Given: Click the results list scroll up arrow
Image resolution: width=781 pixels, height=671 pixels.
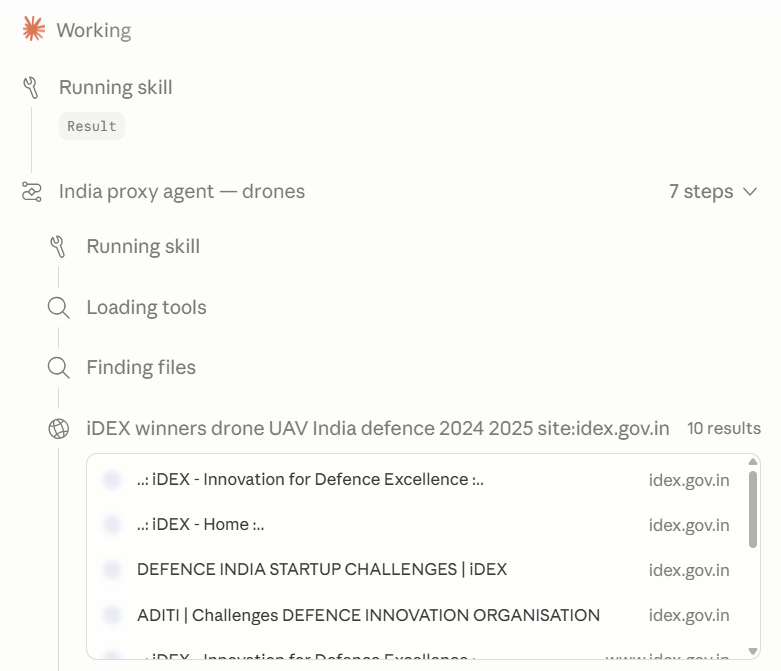Looking at the screenshot, I should 753,462.
